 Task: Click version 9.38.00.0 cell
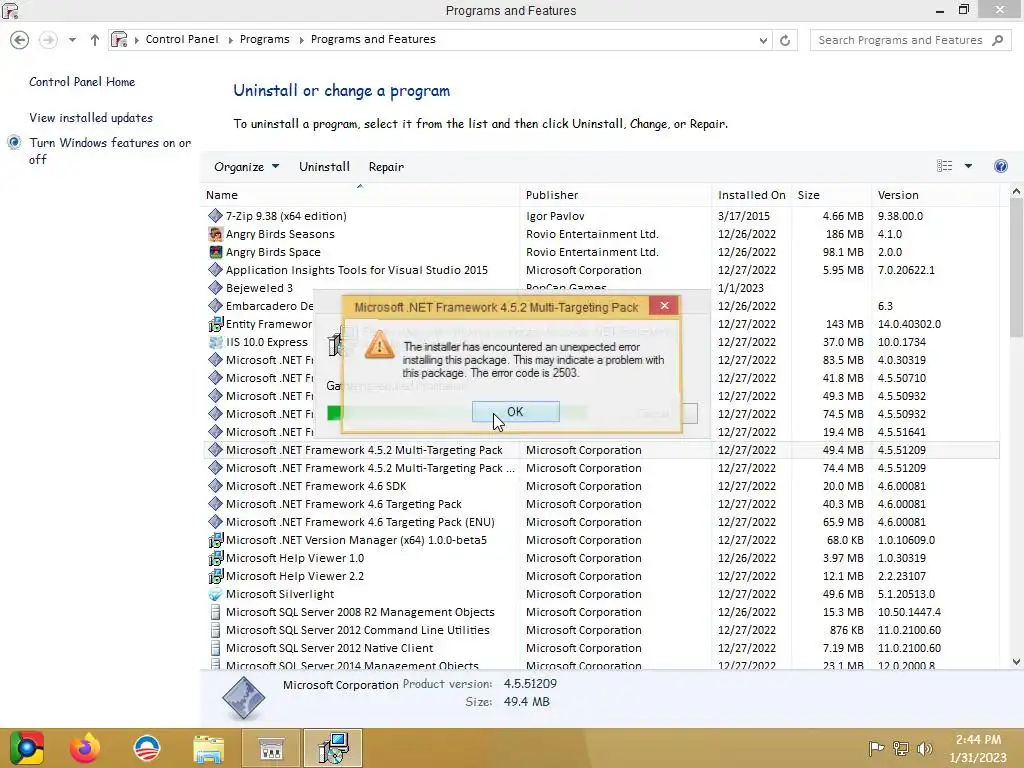[900, 216]
